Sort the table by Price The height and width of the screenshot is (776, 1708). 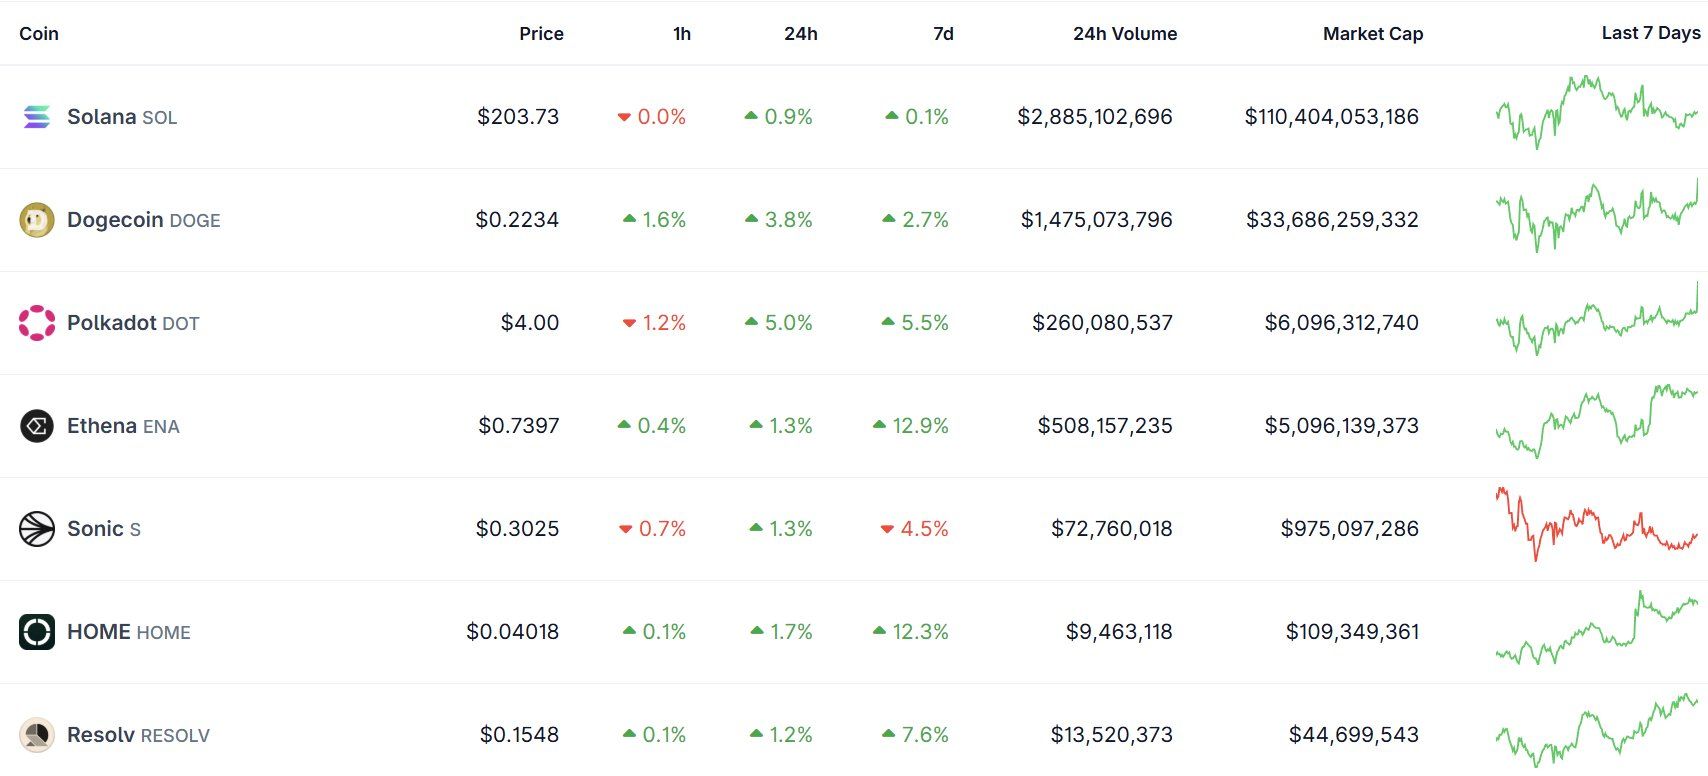click(x=541, y=33)
